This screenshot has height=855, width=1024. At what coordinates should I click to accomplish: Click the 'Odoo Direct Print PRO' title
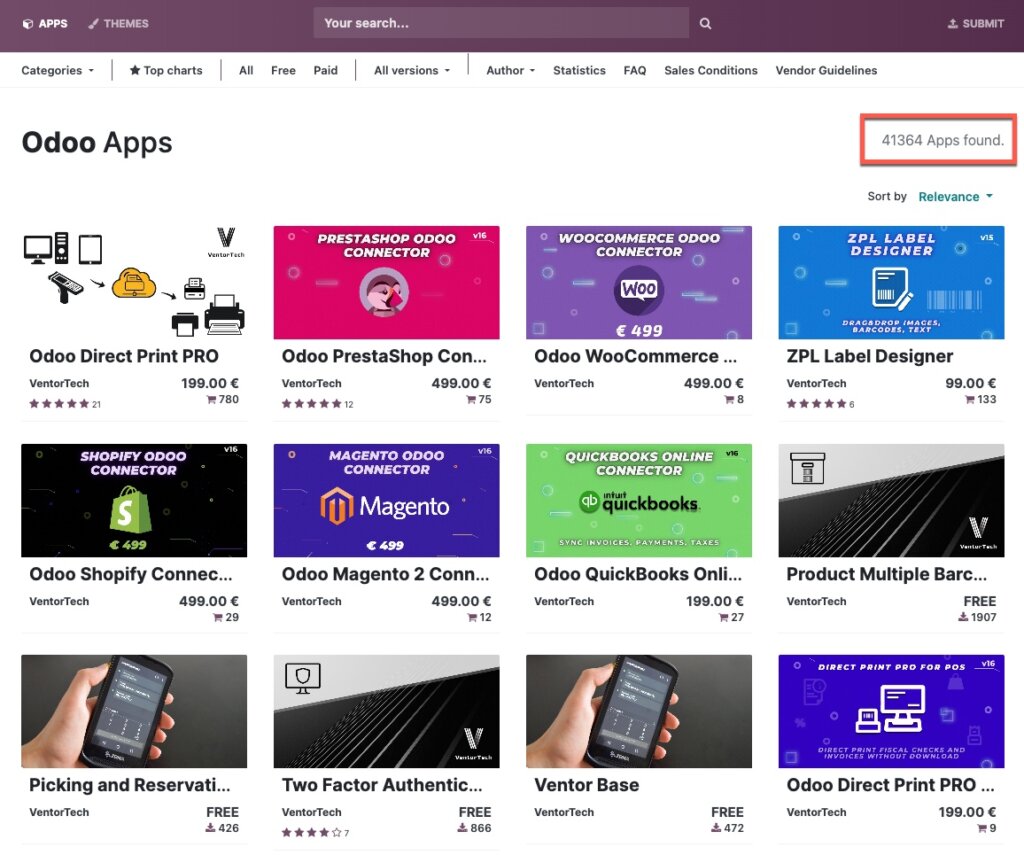pyautogui.click(x=124, y=356)
